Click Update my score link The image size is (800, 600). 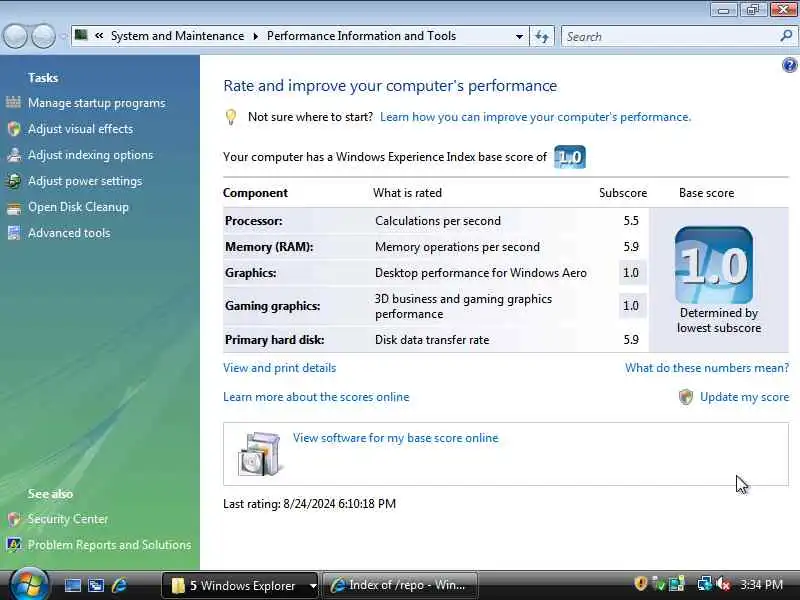744,397
